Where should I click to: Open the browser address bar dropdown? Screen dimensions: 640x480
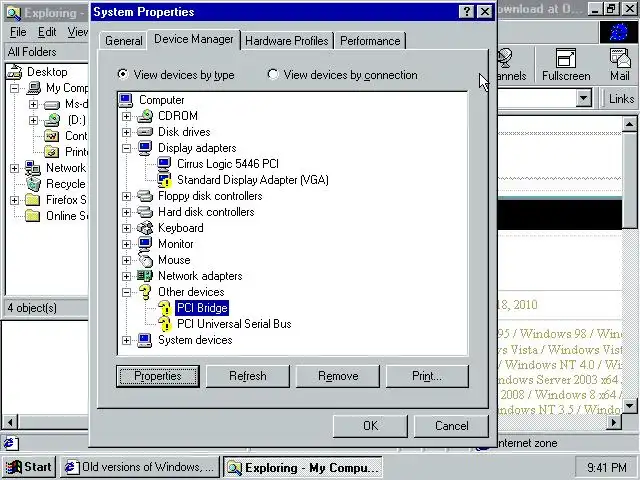[584, 98]
